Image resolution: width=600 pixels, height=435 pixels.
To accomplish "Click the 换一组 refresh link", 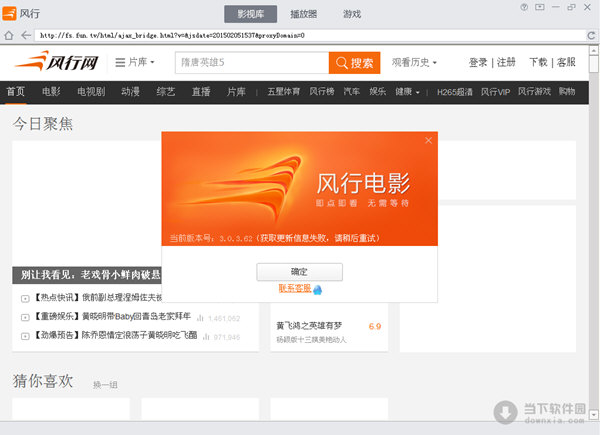I will pyautogui.click(x=105, y=384).
